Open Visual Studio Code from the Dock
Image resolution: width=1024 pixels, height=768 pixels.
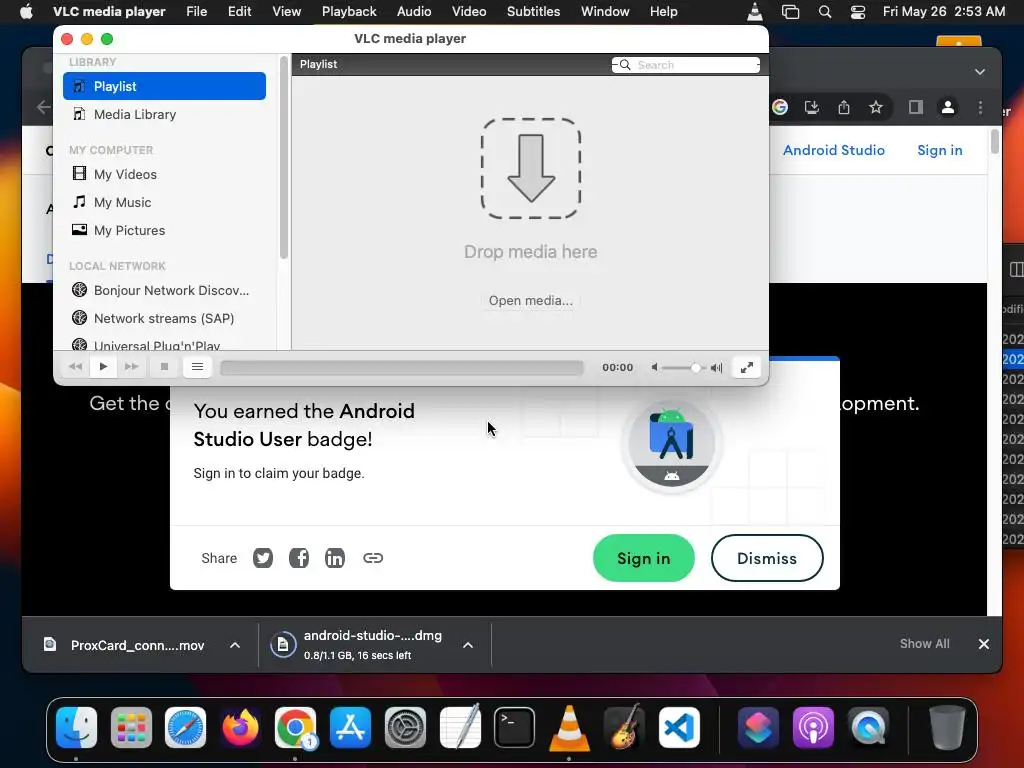[x=679, y=728]
